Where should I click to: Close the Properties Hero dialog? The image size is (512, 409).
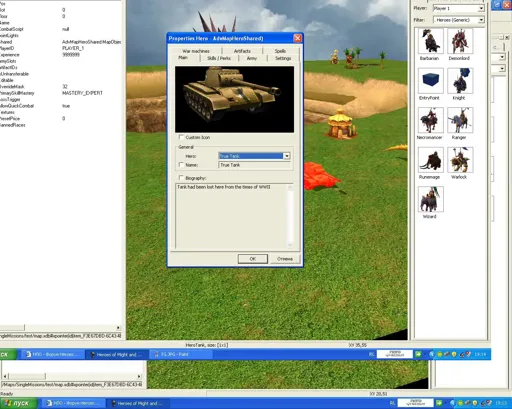click(297, 38)
